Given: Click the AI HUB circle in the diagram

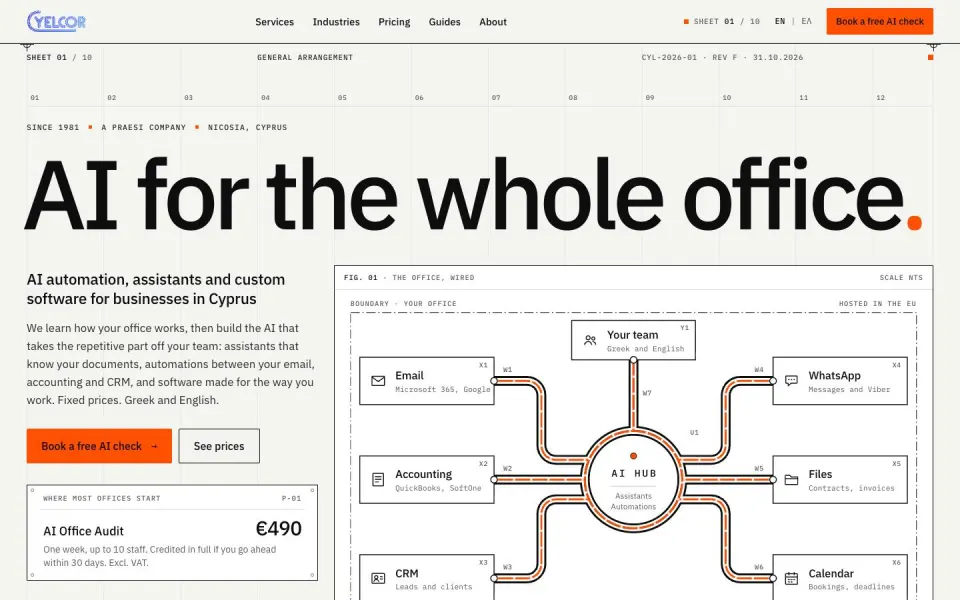Looking at the screenshot, I should click(634, 479).
